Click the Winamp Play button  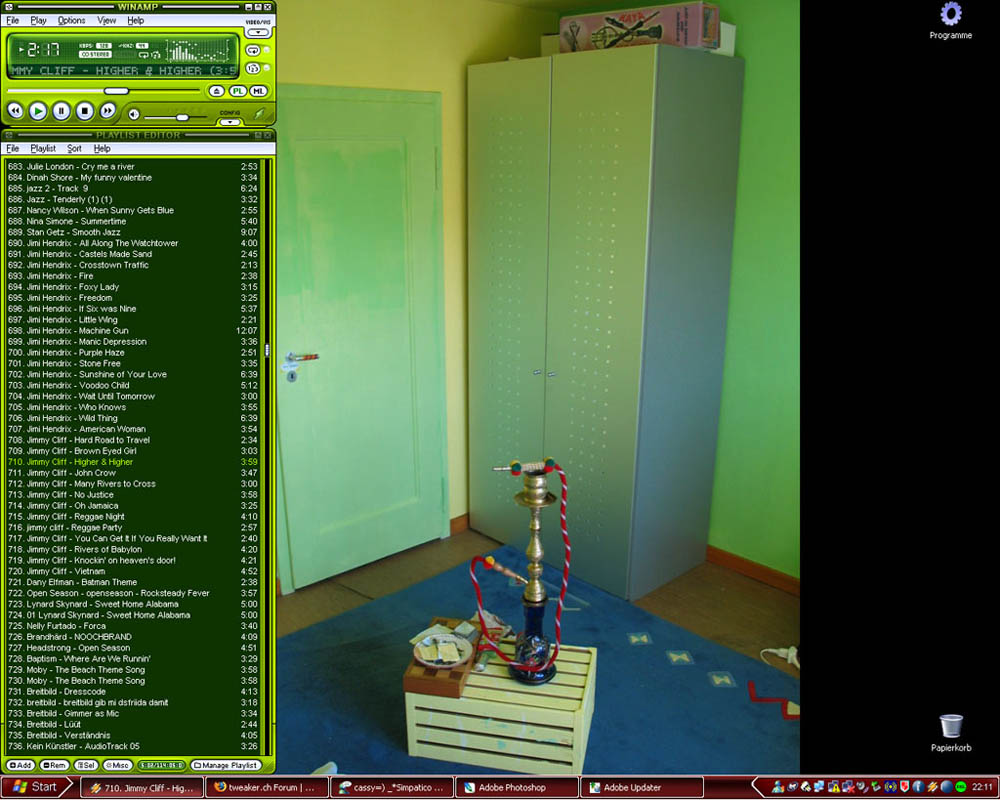pos(38,111)
